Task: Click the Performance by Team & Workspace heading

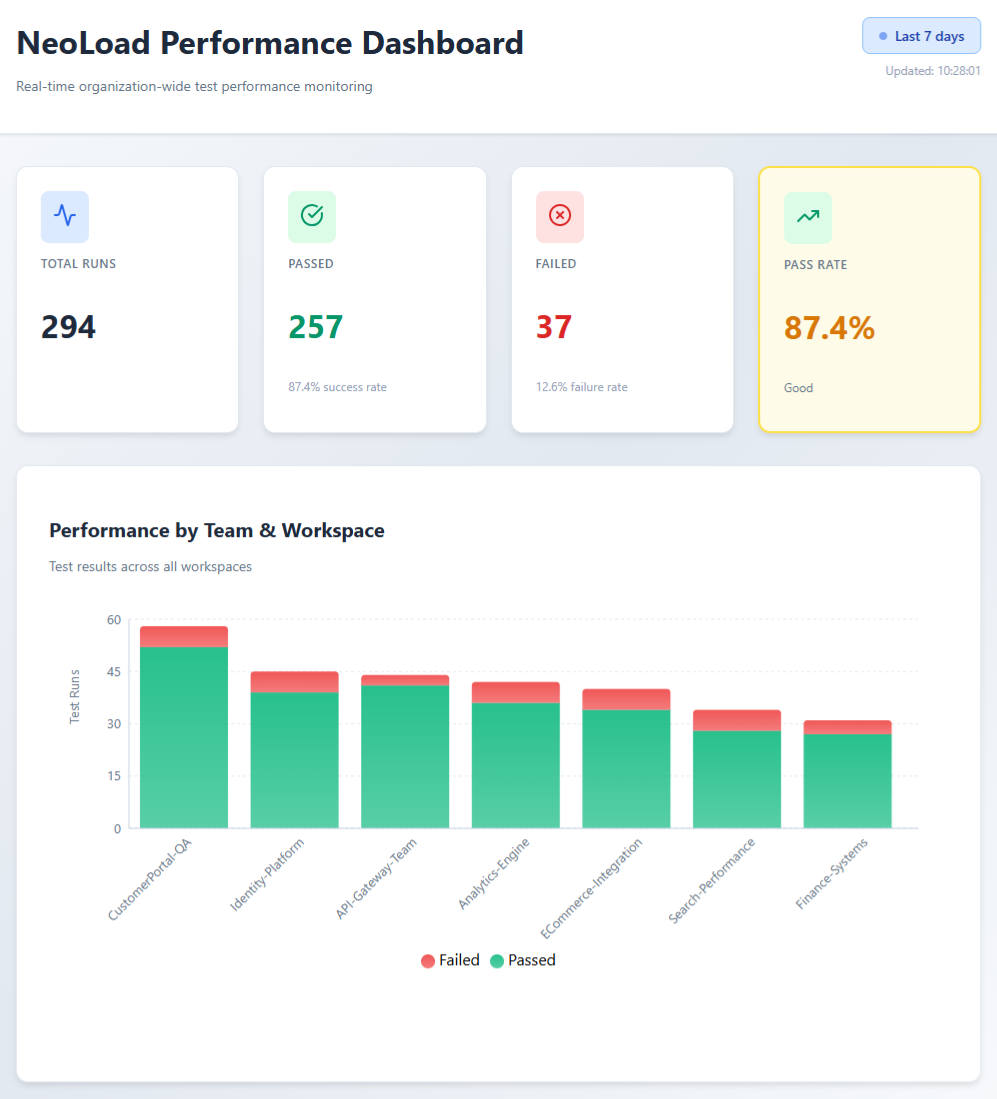Action: (217, 531)
